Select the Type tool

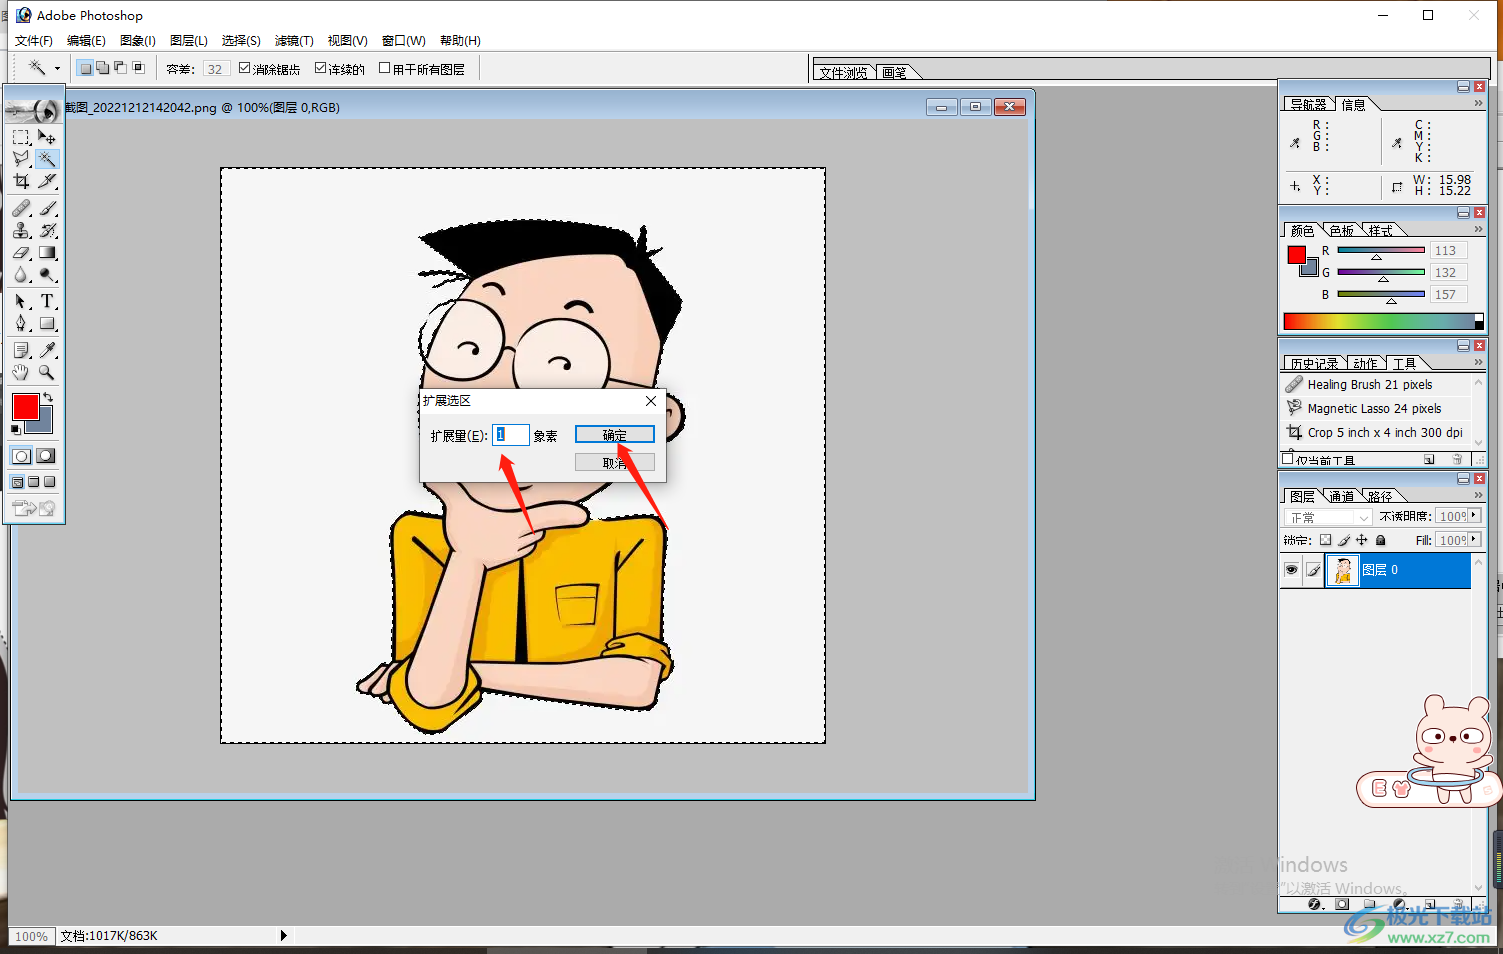47,301
